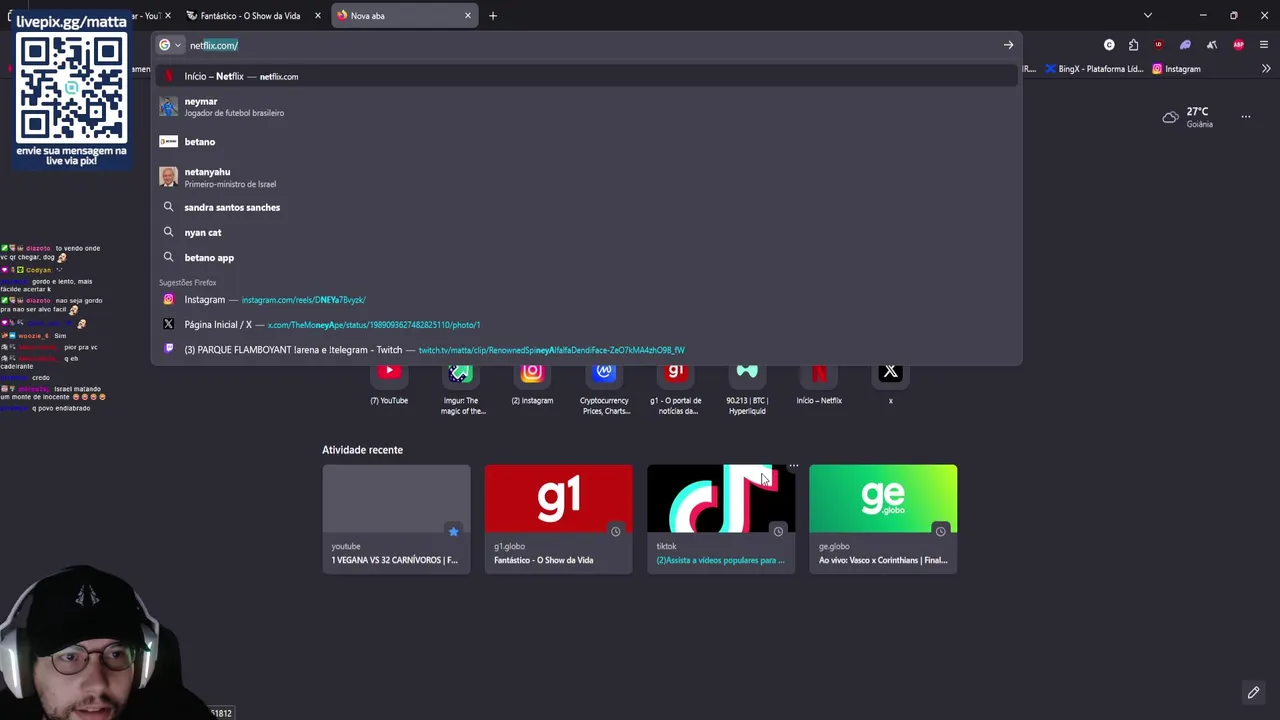
Task: Open the YouTube shortcut tile
Action: pos(389,384)
